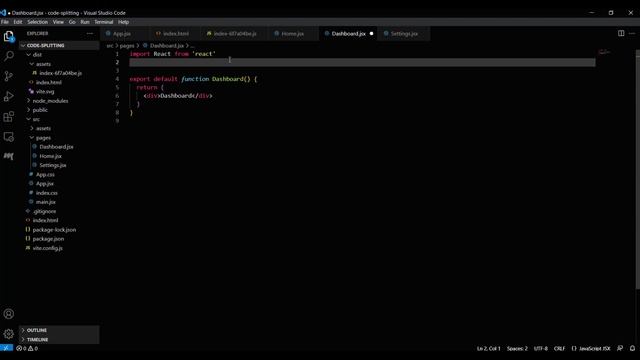Image resolution: width=640 pixels, height=360 pixels.
Task: Open package.json in the file tree
Action: 48,239
